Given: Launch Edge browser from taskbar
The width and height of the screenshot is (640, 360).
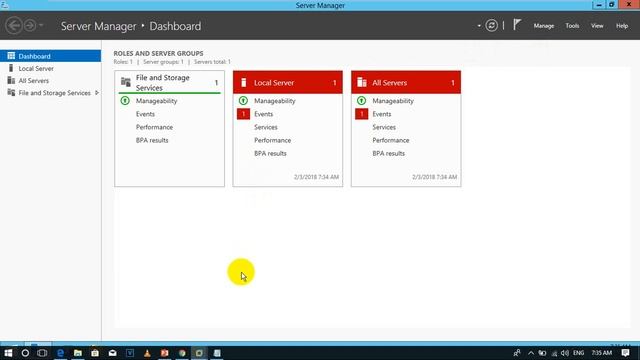Looking at the screenshot, I should (x=60, y=353).
